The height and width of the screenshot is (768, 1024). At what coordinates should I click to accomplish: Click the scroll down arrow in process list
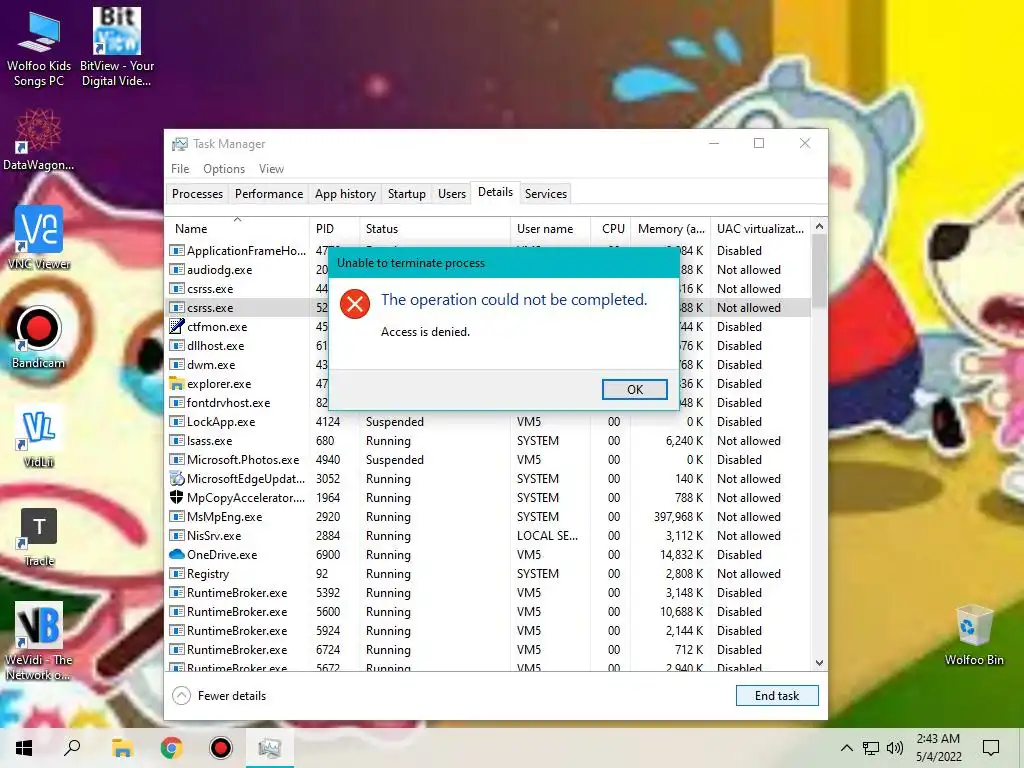[x=819, y=663]
